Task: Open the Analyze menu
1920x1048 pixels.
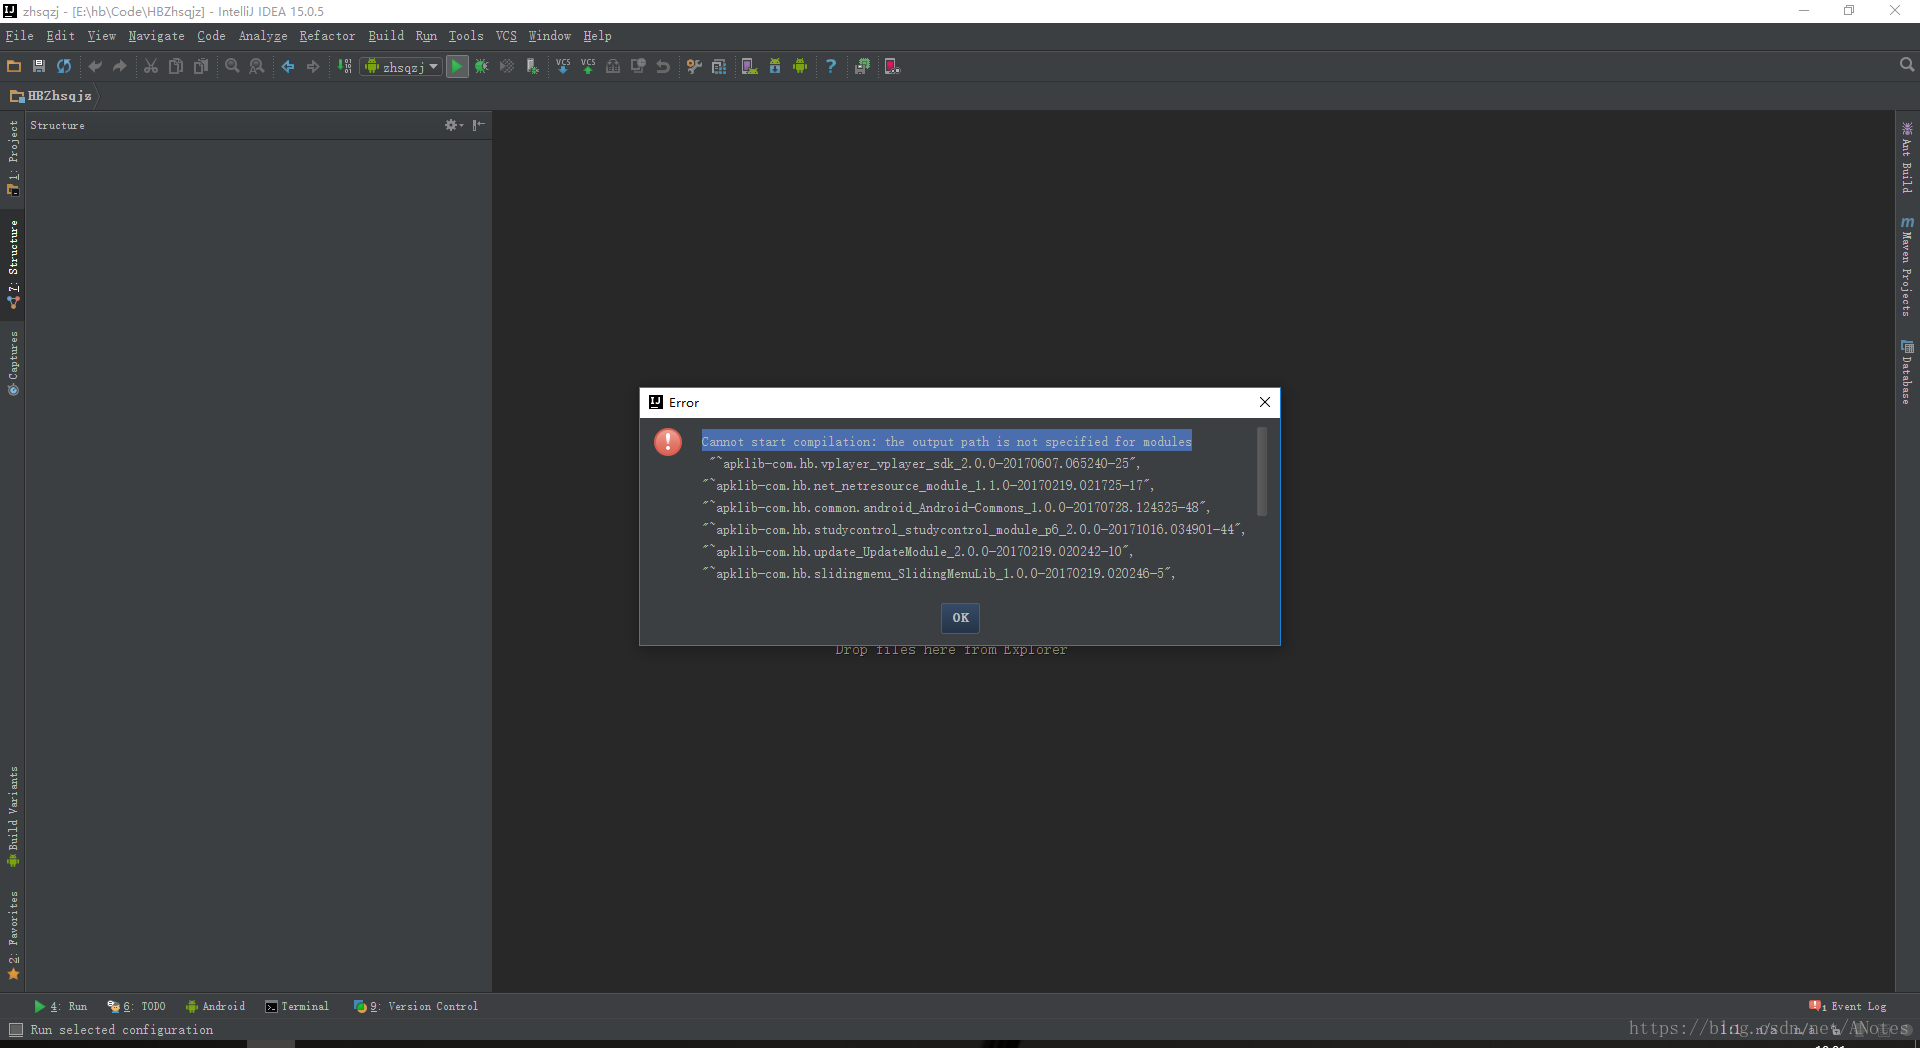Action: (263, 36)
